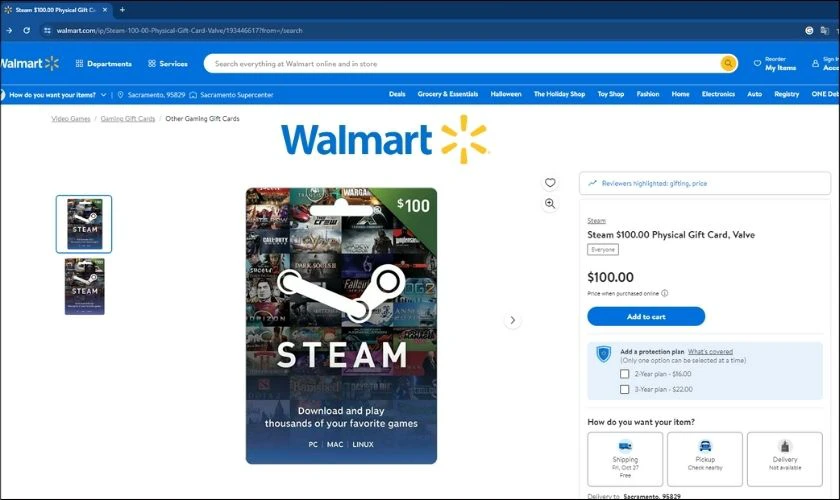The image size is (840, 500).
Task: Click the Add to cart button
Action: click(646, 316)
